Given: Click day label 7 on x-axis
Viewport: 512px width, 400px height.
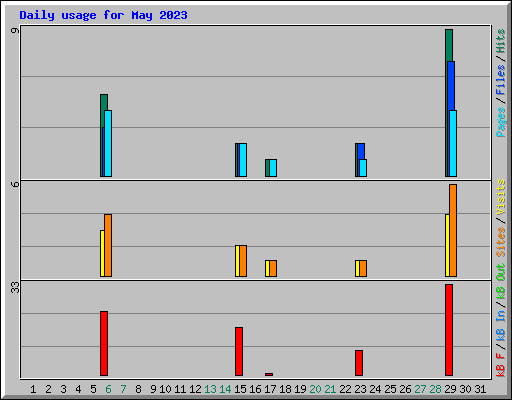Looking at the screenshot, I should pos(123,389).
